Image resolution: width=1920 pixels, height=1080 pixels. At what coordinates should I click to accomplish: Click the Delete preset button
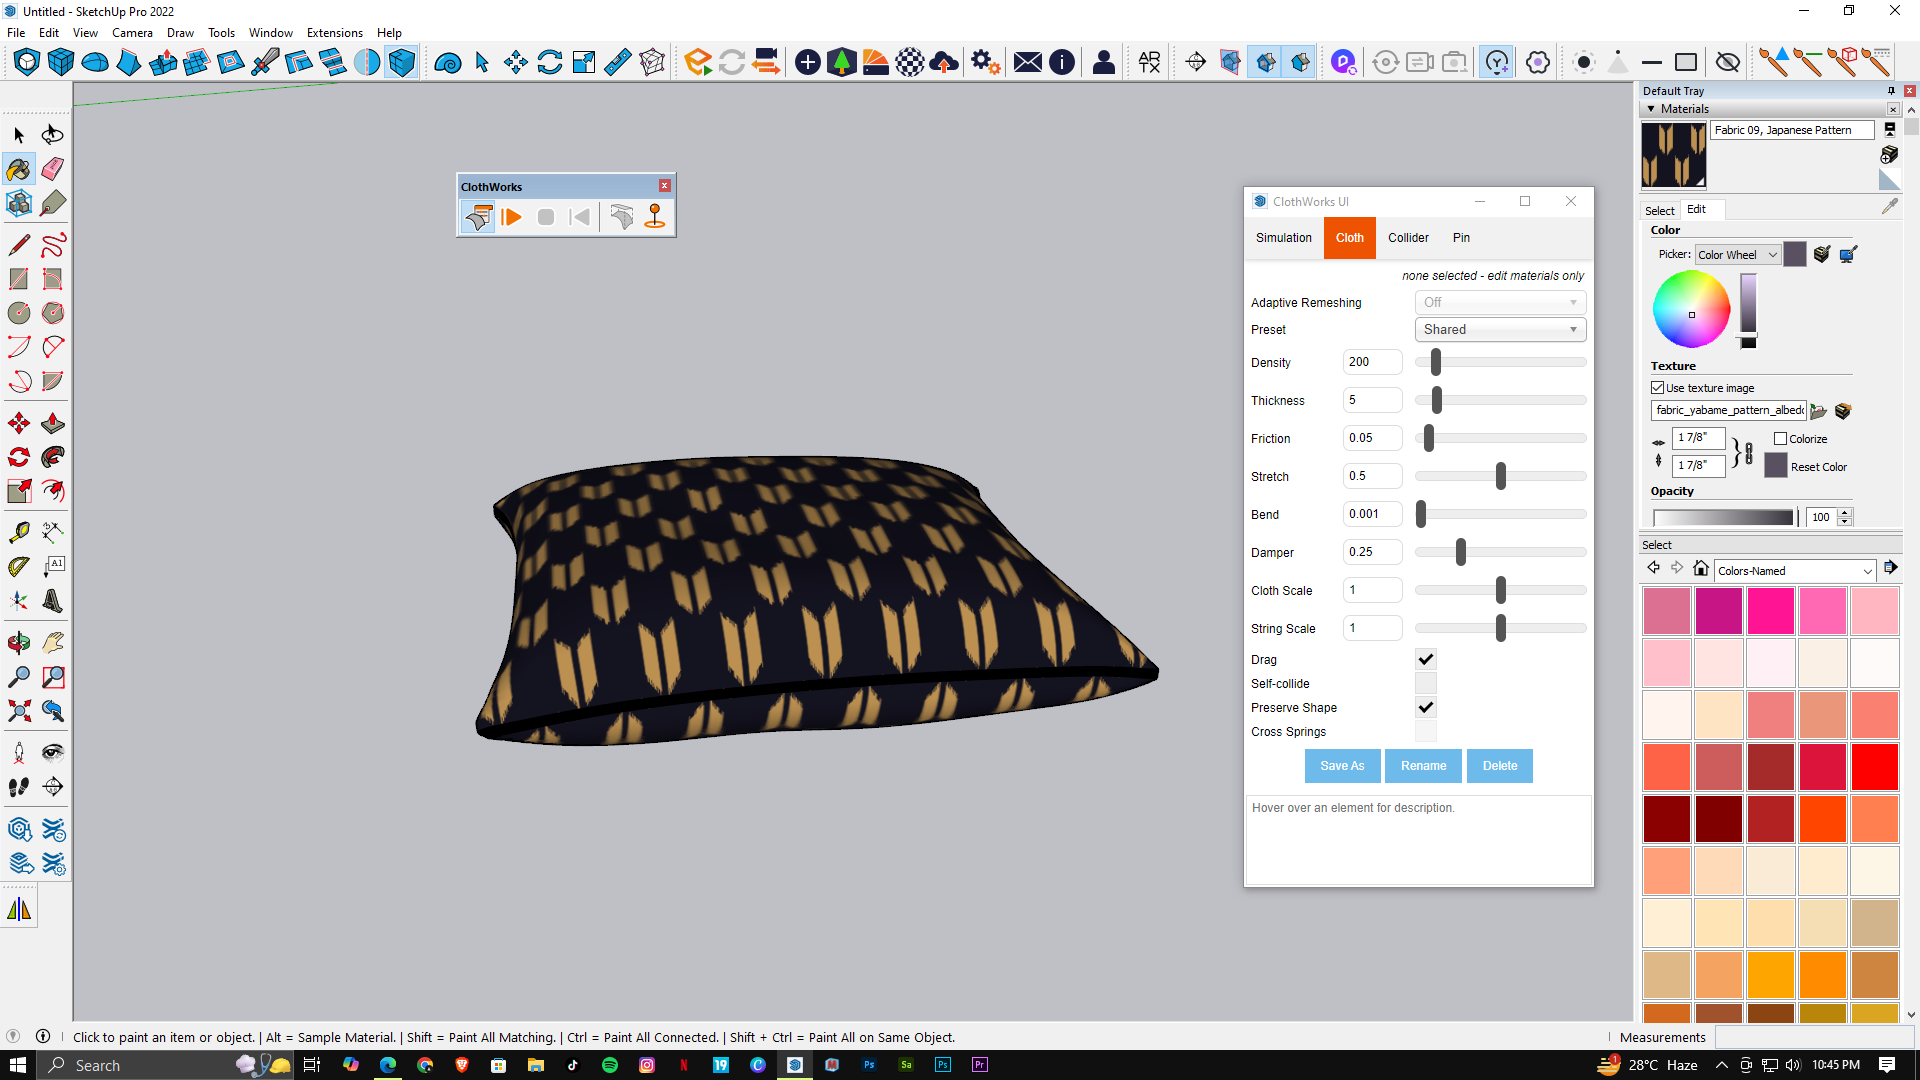(x=1499, y=766)
